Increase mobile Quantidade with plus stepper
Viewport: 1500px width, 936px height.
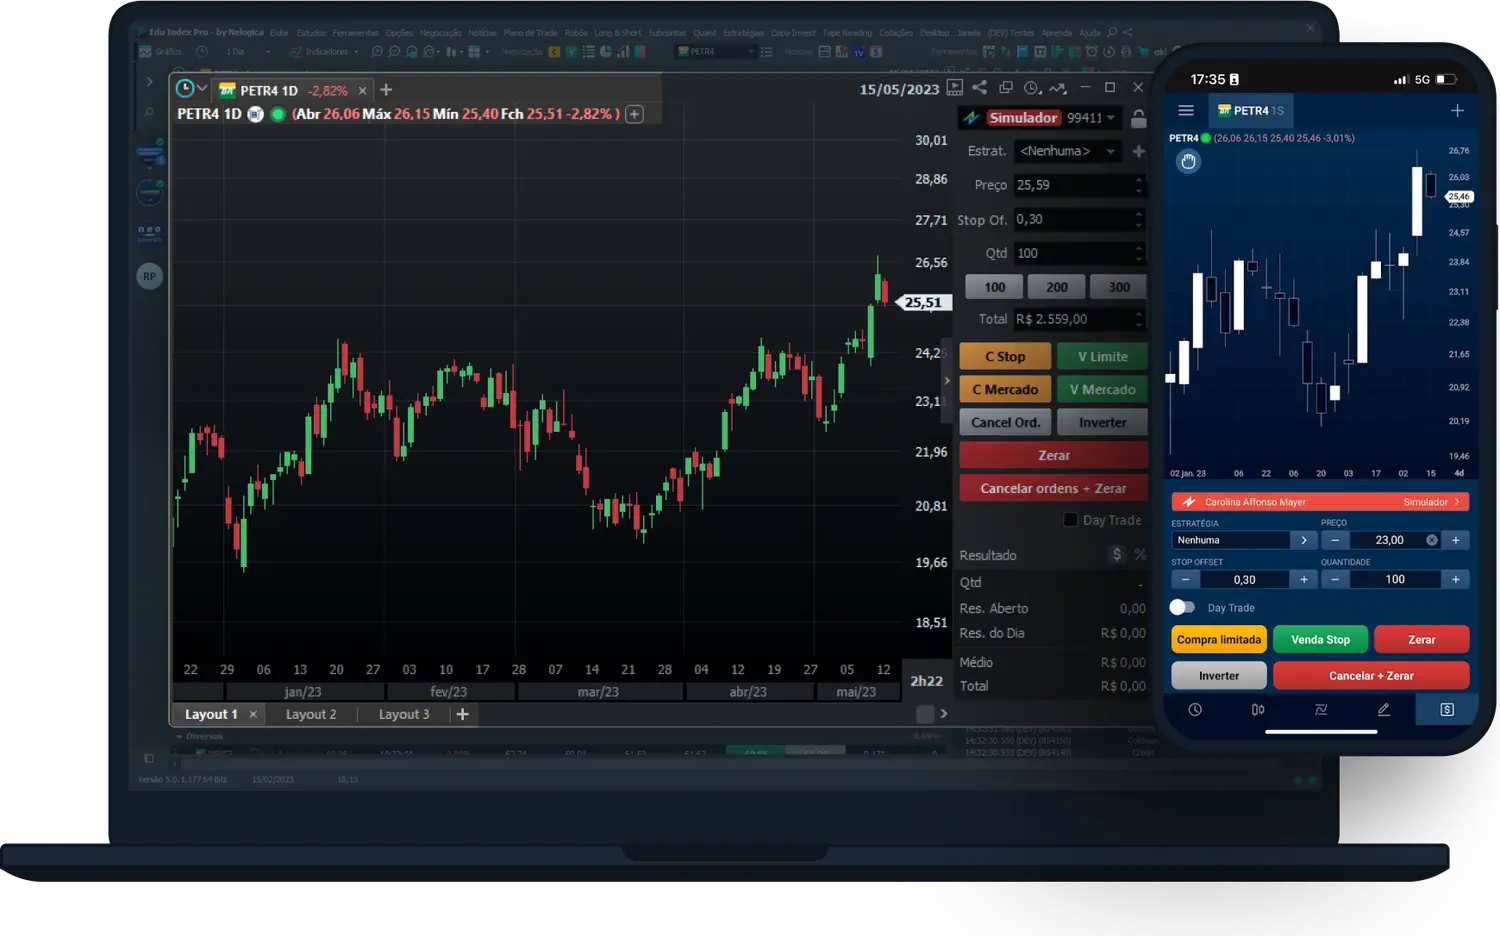[1455, 579]
